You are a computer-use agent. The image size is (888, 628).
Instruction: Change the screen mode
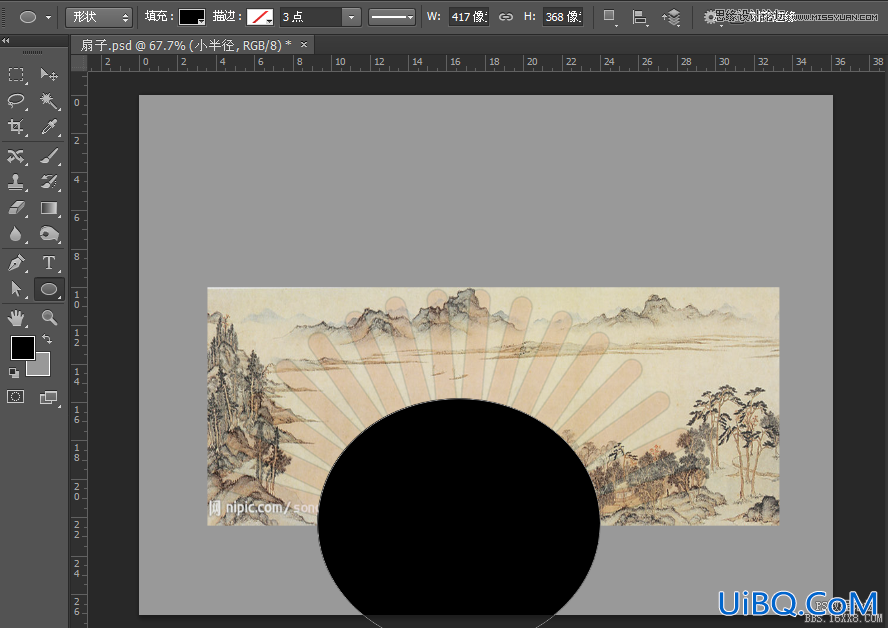[x=49, y=398]
